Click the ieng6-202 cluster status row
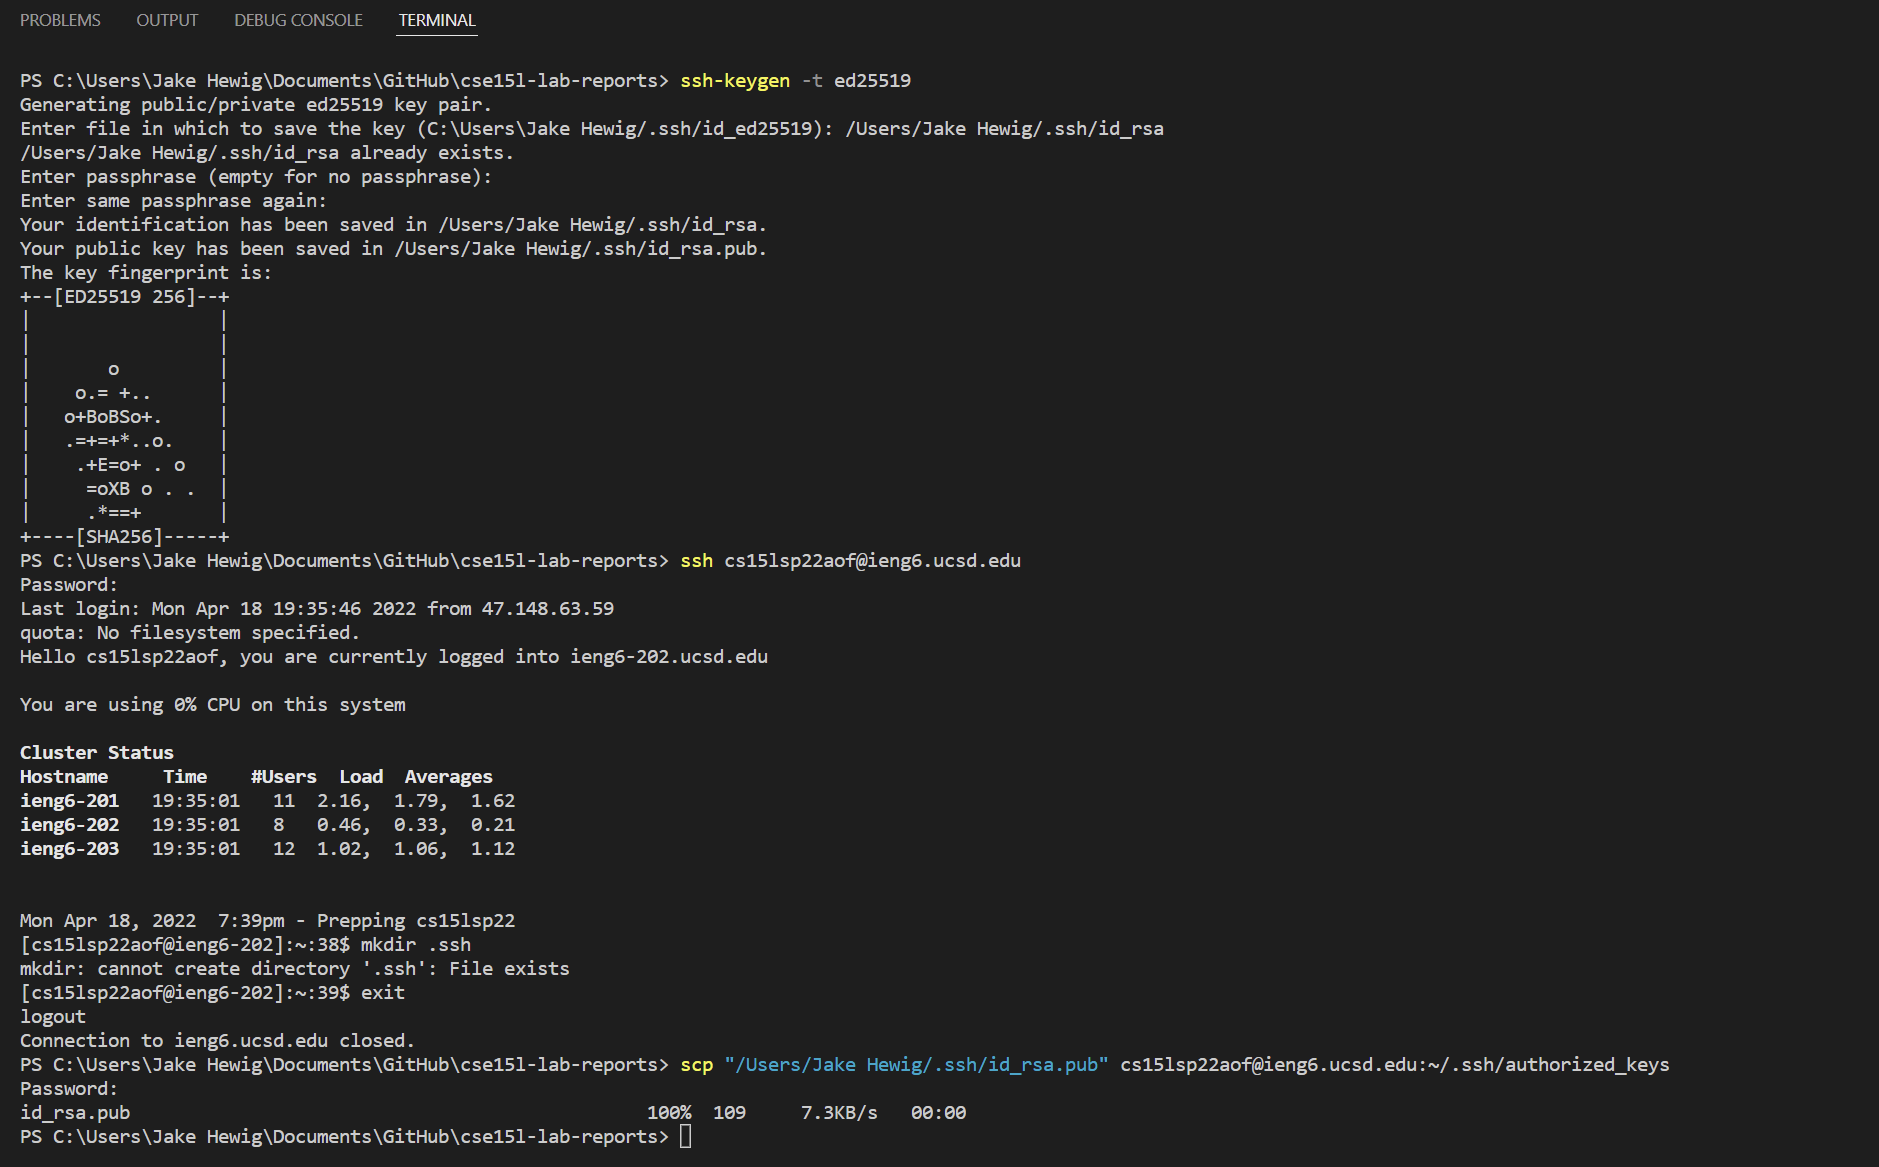The image size is (1879, 1167). pos(70,825)
